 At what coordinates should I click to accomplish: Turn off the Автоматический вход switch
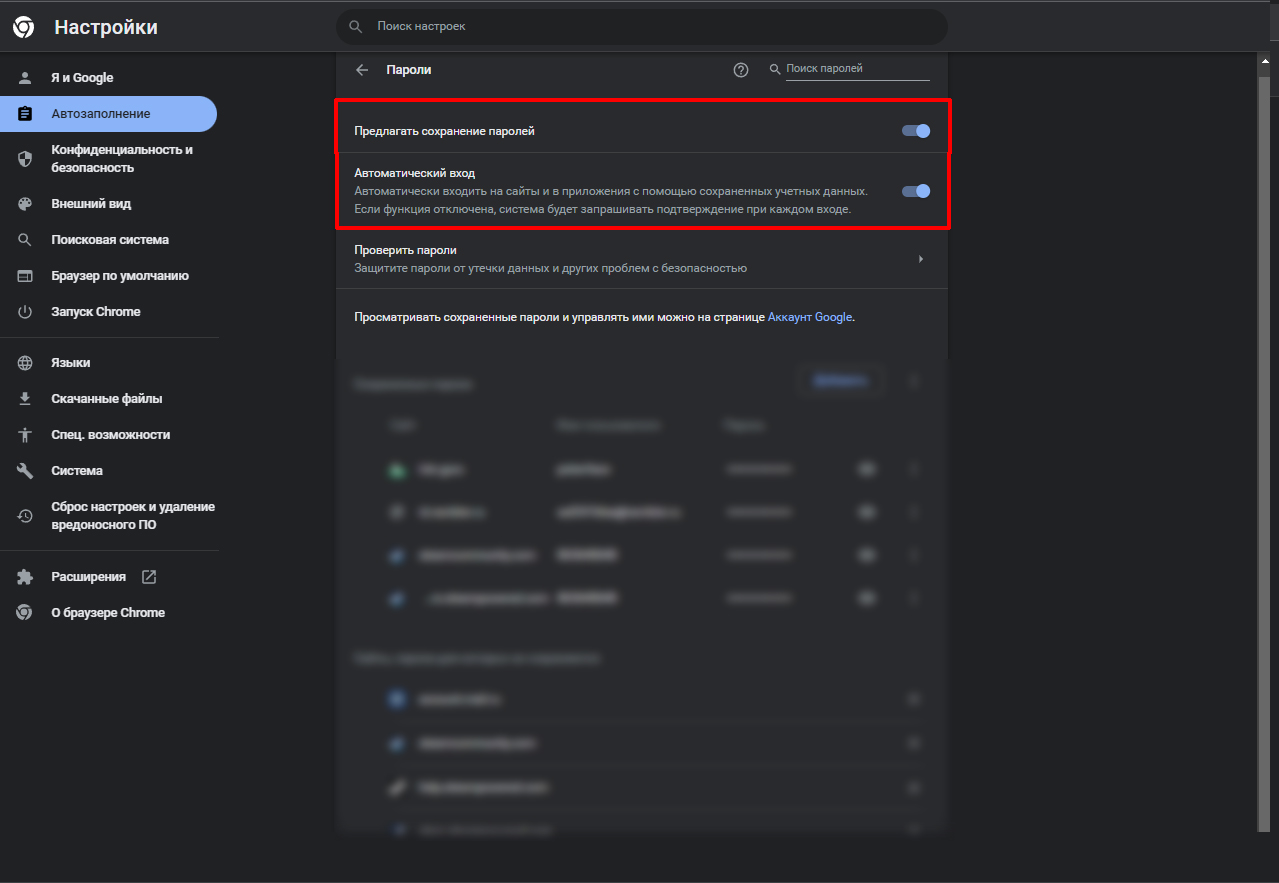click(915, 191)
